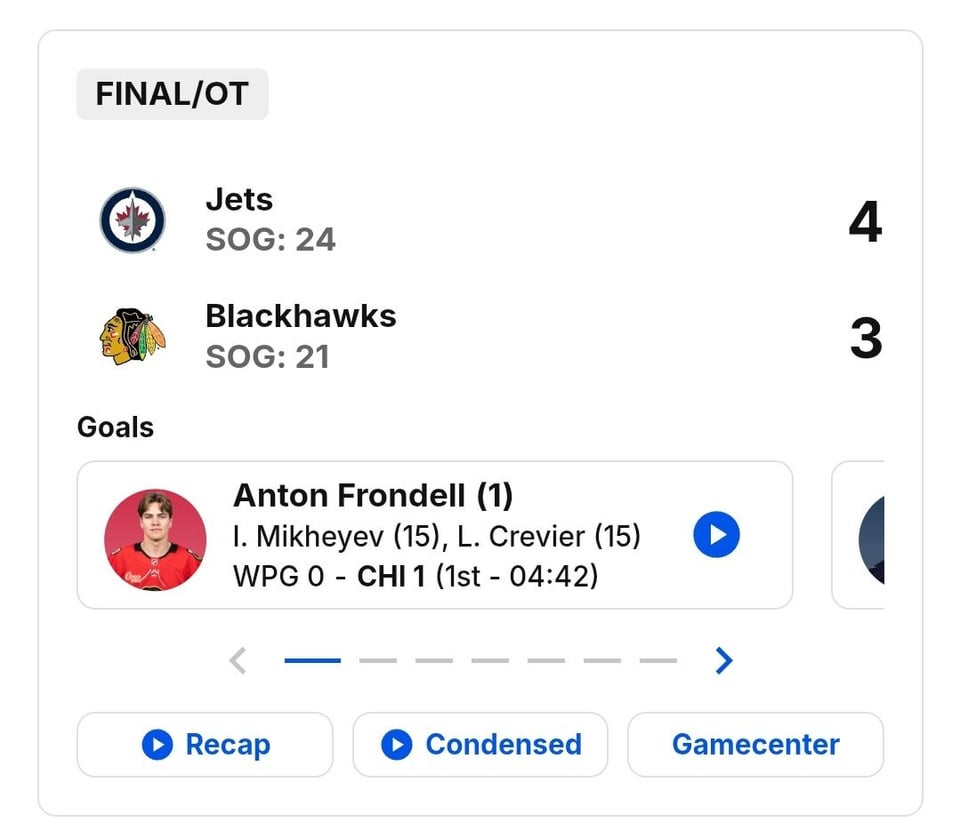
Task: Watch the game Recap video
Action: coord(205,745)
